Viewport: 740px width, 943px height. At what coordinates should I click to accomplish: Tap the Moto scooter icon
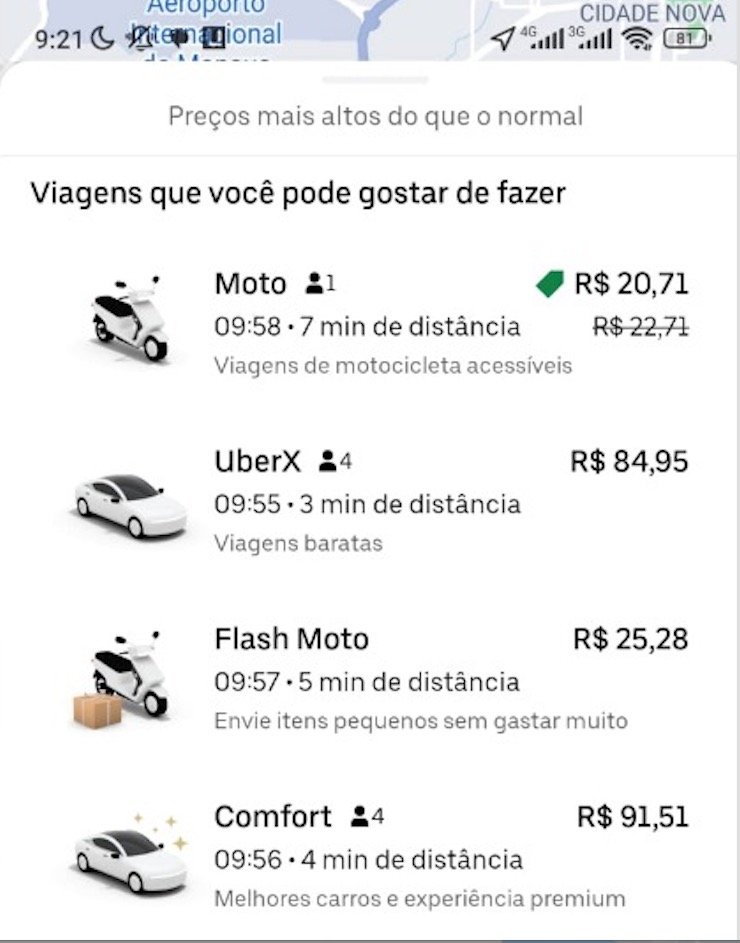coord(130,318)
